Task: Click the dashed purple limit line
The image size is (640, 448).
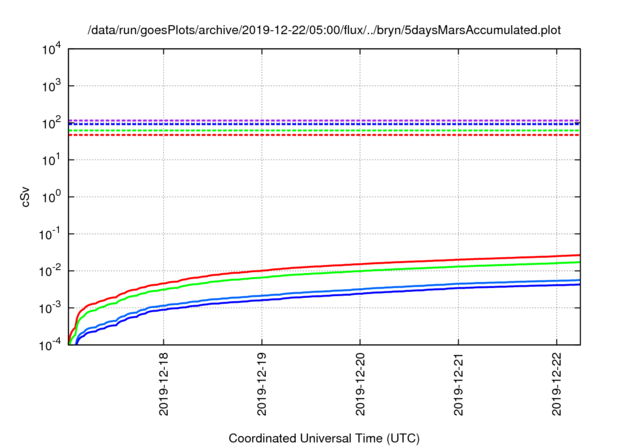Action: [x=324, y=120]
